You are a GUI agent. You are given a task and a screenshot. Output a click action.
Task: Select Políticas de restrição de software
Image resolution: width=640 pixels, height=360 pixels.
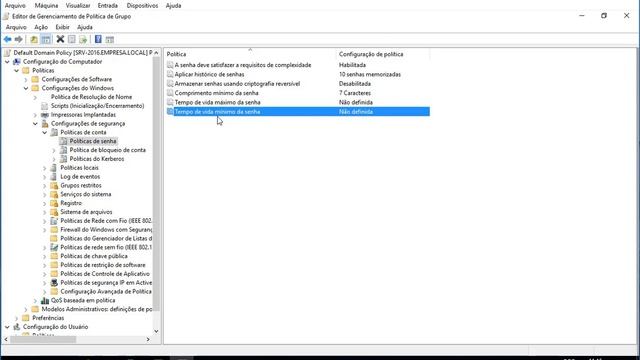(103, 265)
